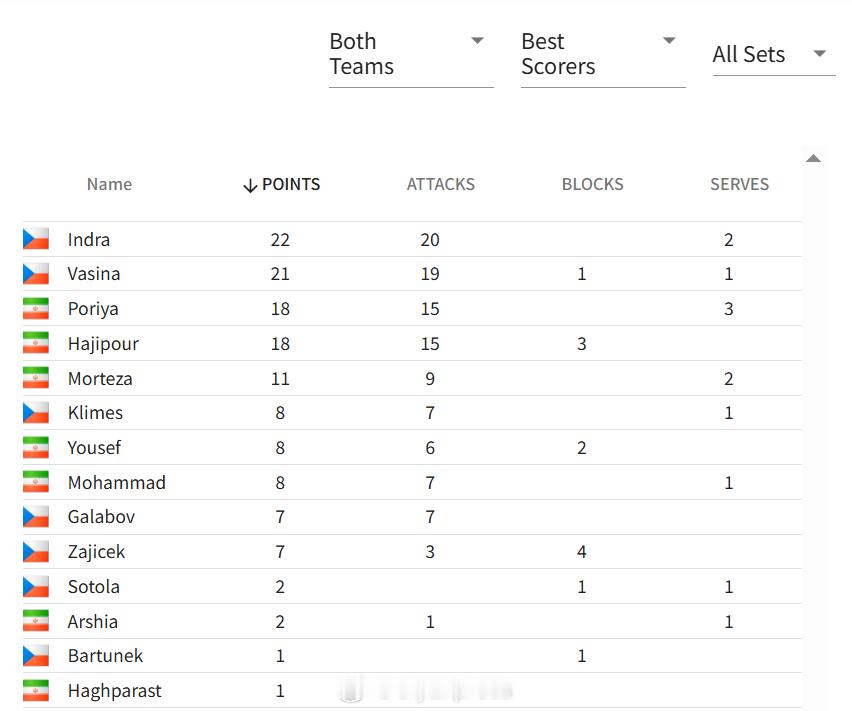Image resolution: width=852 pixels, height=711 pixels.
Task: Click the Name column header
Action: point(109,184)
